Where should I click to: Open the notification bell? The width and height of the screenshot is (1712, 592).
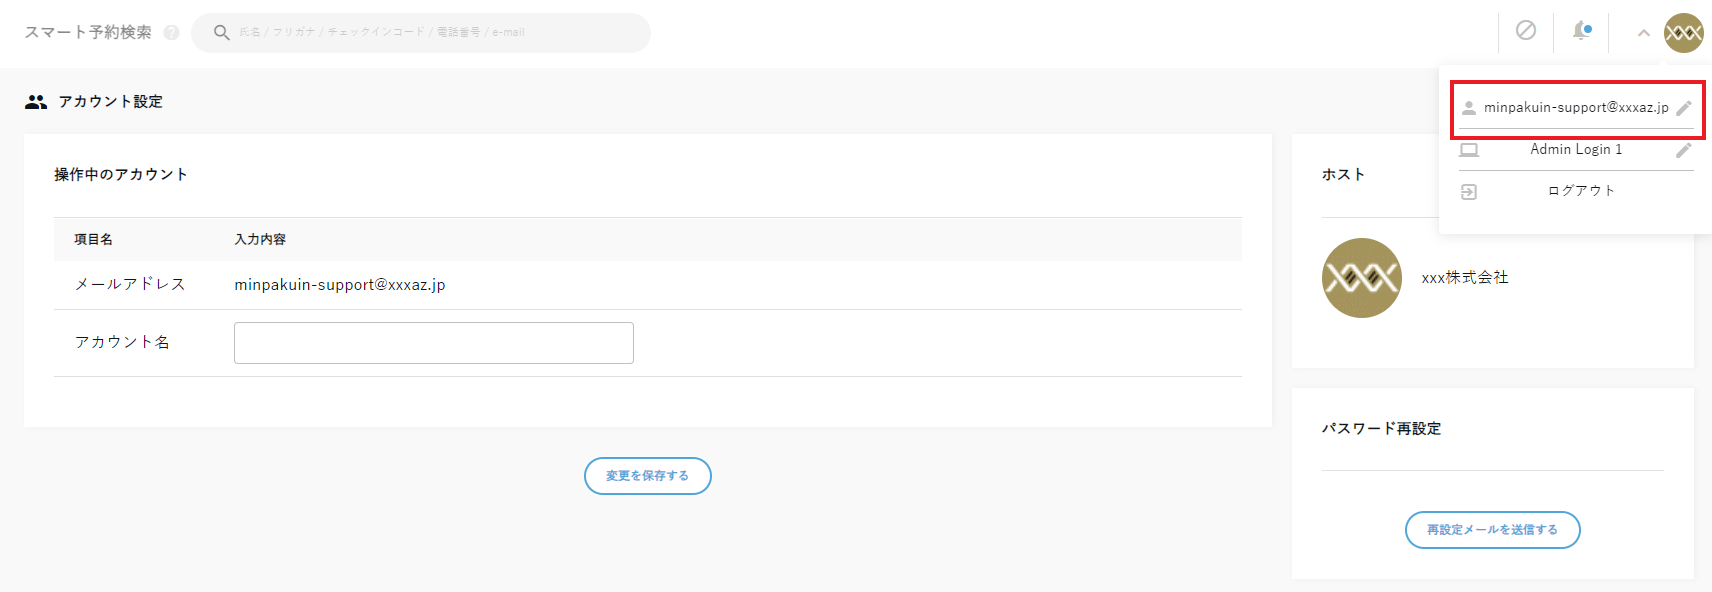pyautogui.click(x=1581, y=31)
